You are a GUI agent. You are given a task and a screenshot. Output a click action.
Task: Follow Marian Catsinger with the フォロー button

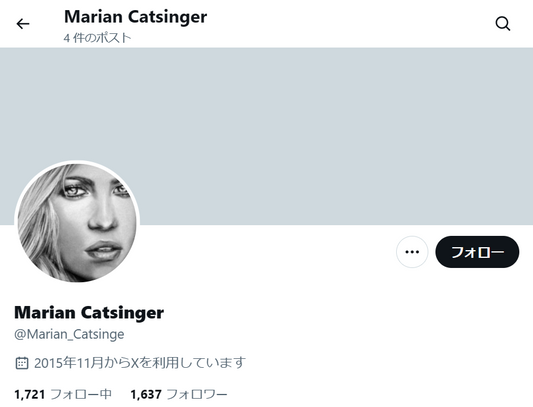coord(477,252)
